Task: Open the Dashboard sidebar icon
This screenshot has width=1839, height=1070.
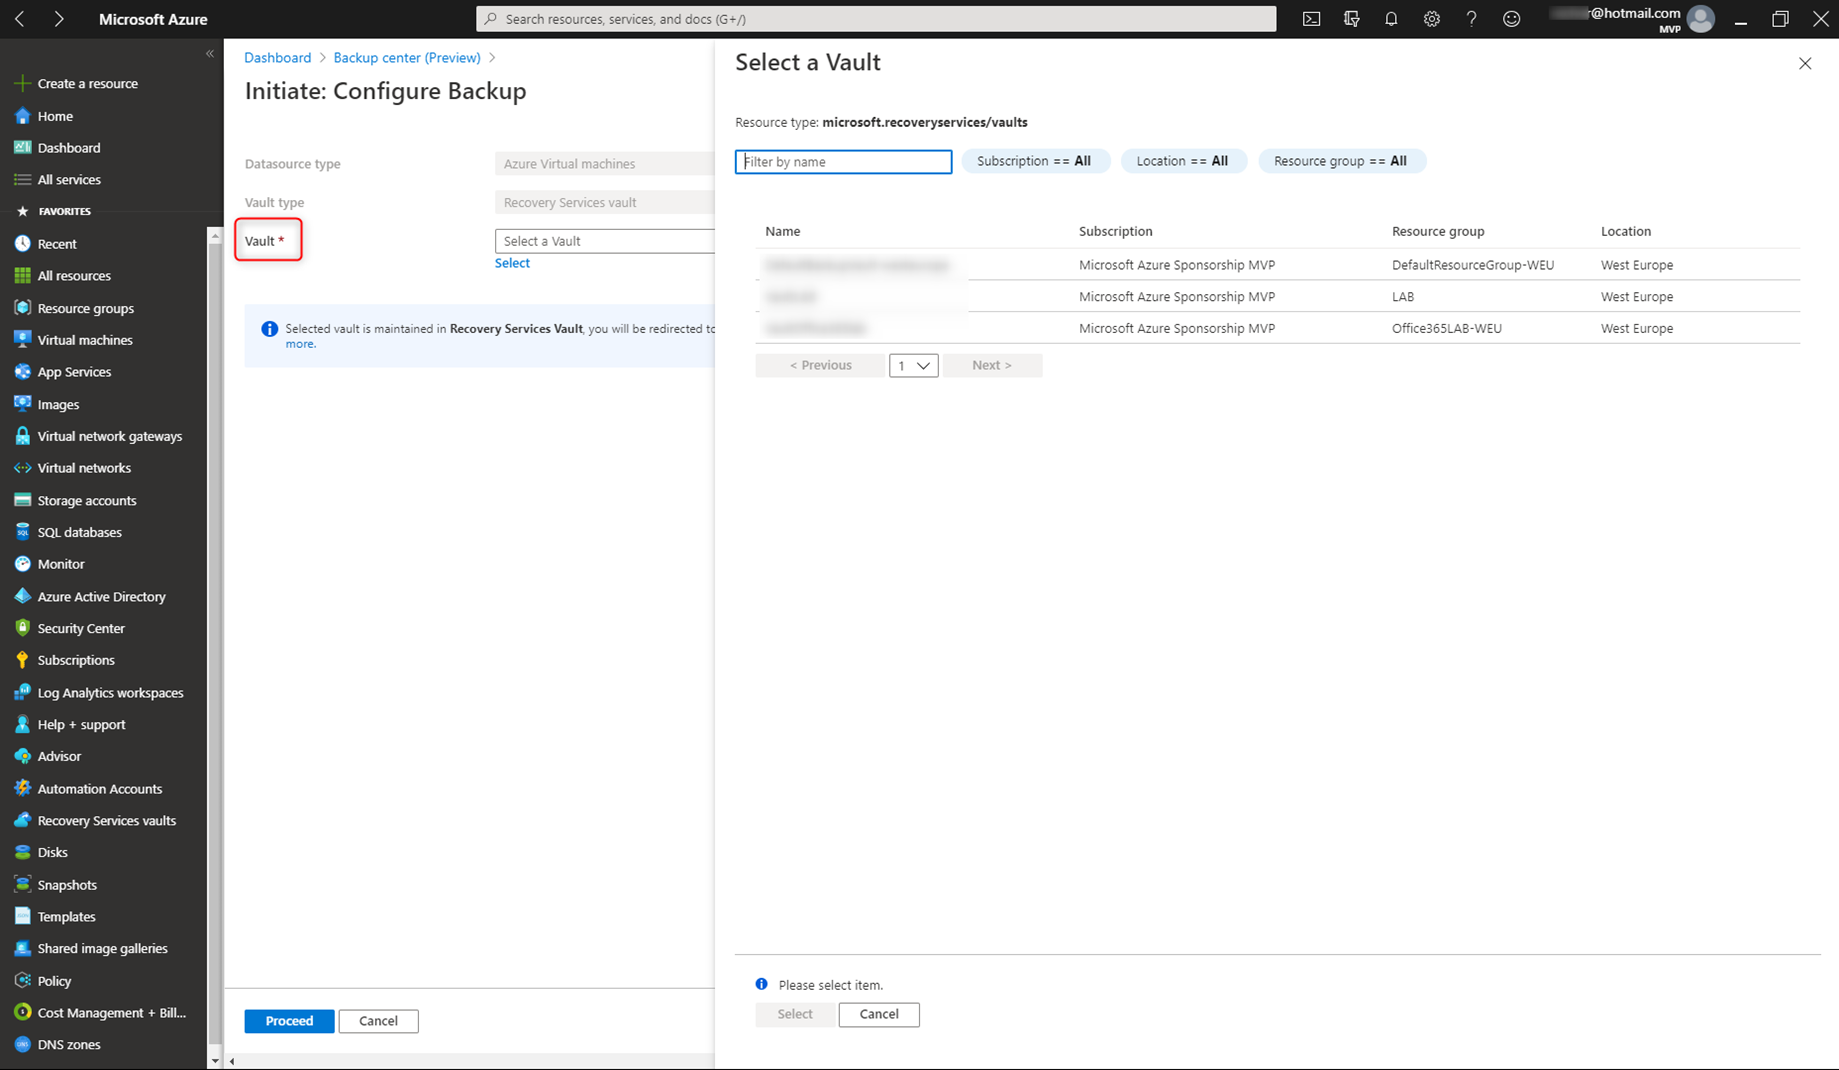Action: (x=22, y=148)
